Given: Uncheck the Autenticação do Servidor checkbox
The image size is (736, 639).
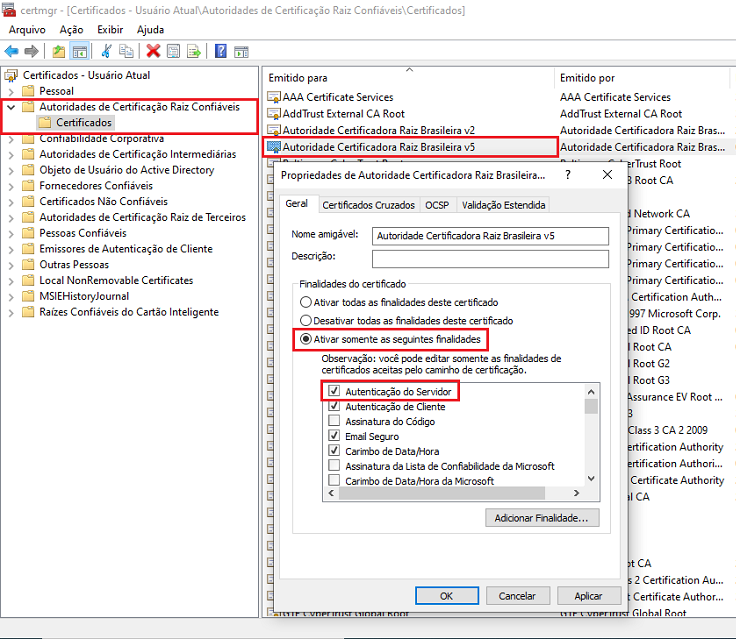Looking at the screenshot, I should [x=335, y=391].
